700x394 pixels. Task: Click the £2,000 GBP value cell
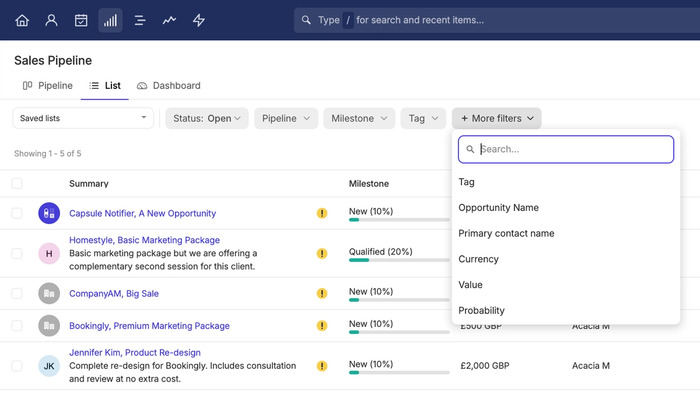485,366
